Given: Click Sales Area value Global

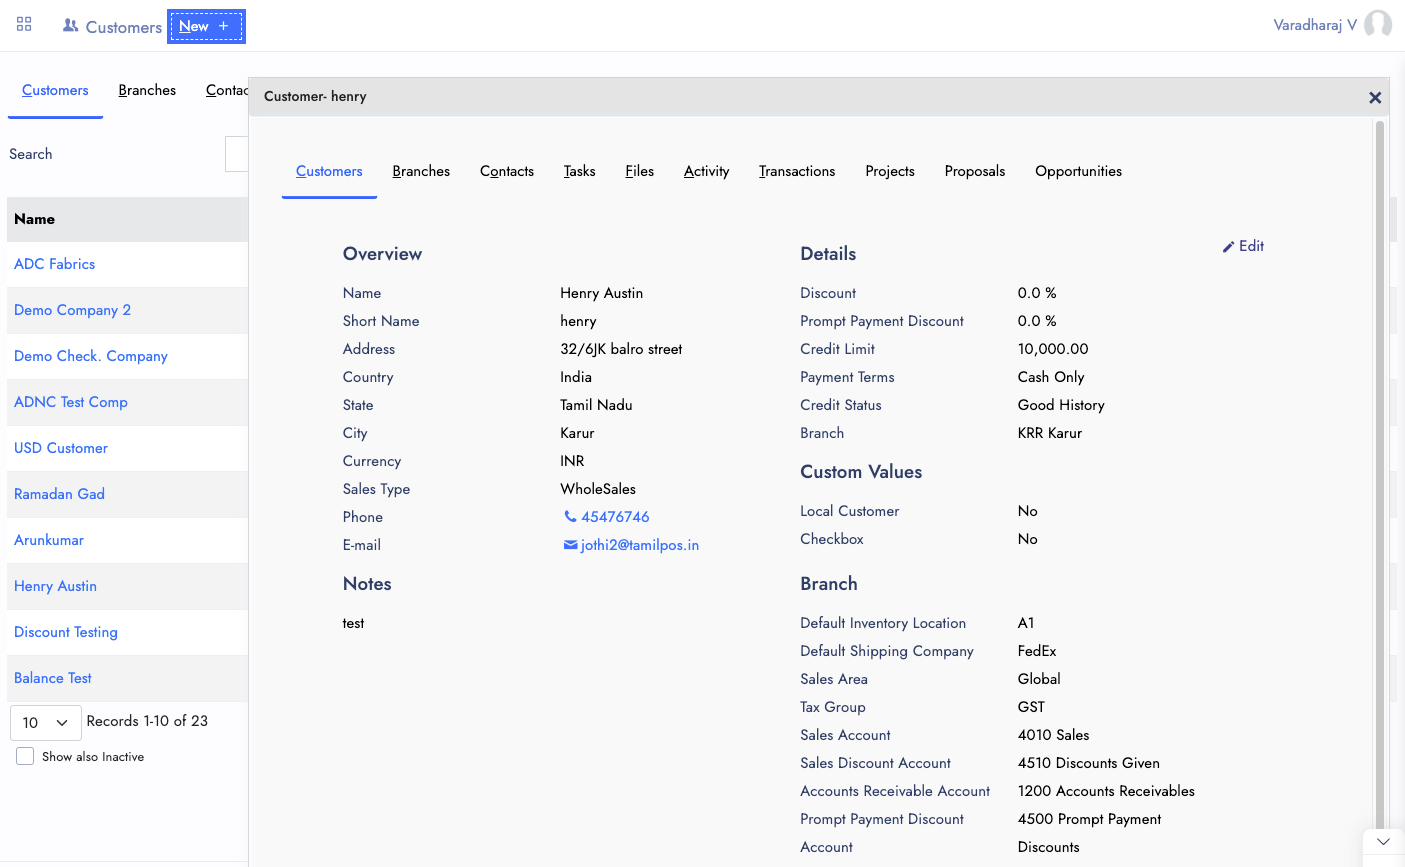Looking at the screenshot, I should tap(1039, 679).
